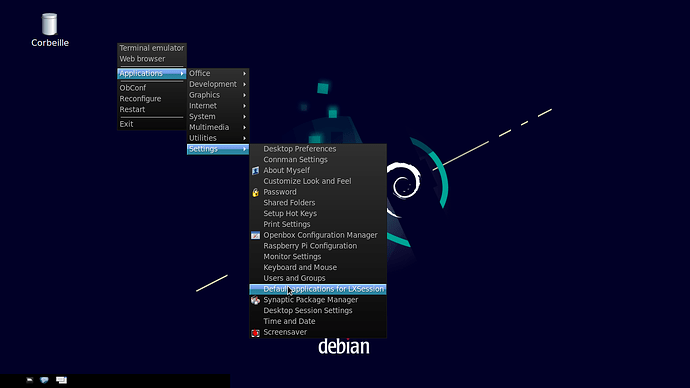This screenshot has height=388, width=690.
Task: Open Openbox Configuration Manager entry
Action: tap(318, 235)
